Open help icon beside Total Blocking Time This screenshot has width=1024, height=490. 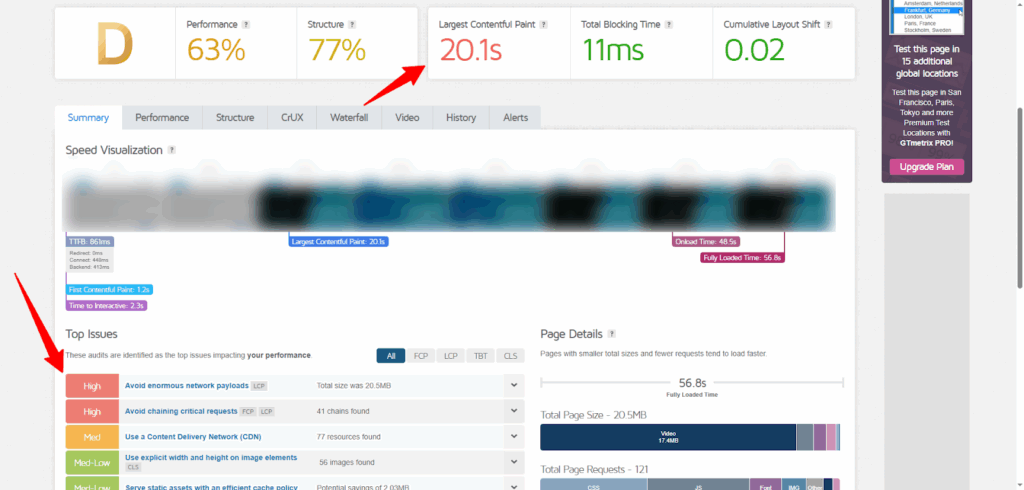[669, 25]
